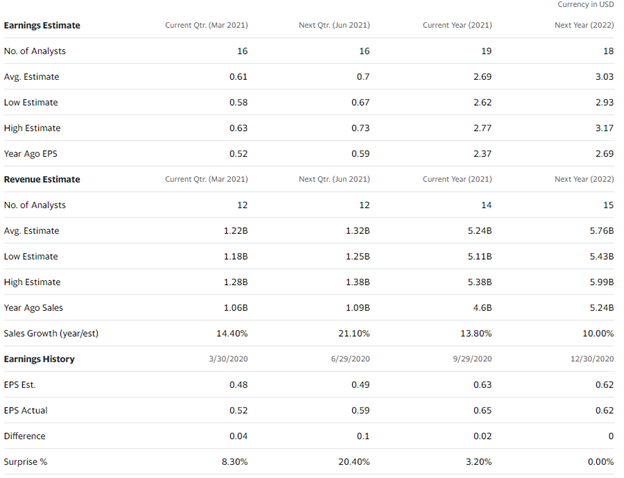Click the 6/29/2020 earnings history column header
This screenshot has height=478, width=624.
[348, 359]
